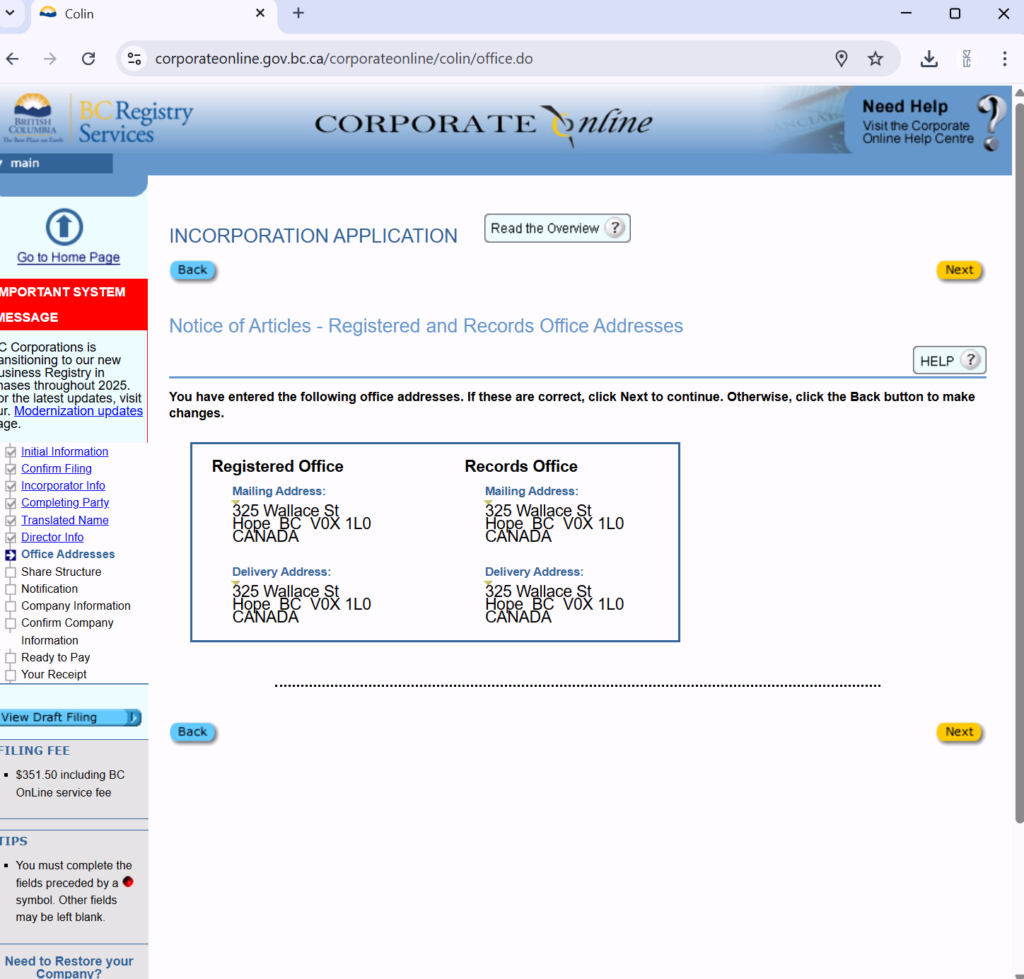Screen dimensions: 1024x979
Task: Switch to the Colin browser tab
Action: (x=150, y=14)
